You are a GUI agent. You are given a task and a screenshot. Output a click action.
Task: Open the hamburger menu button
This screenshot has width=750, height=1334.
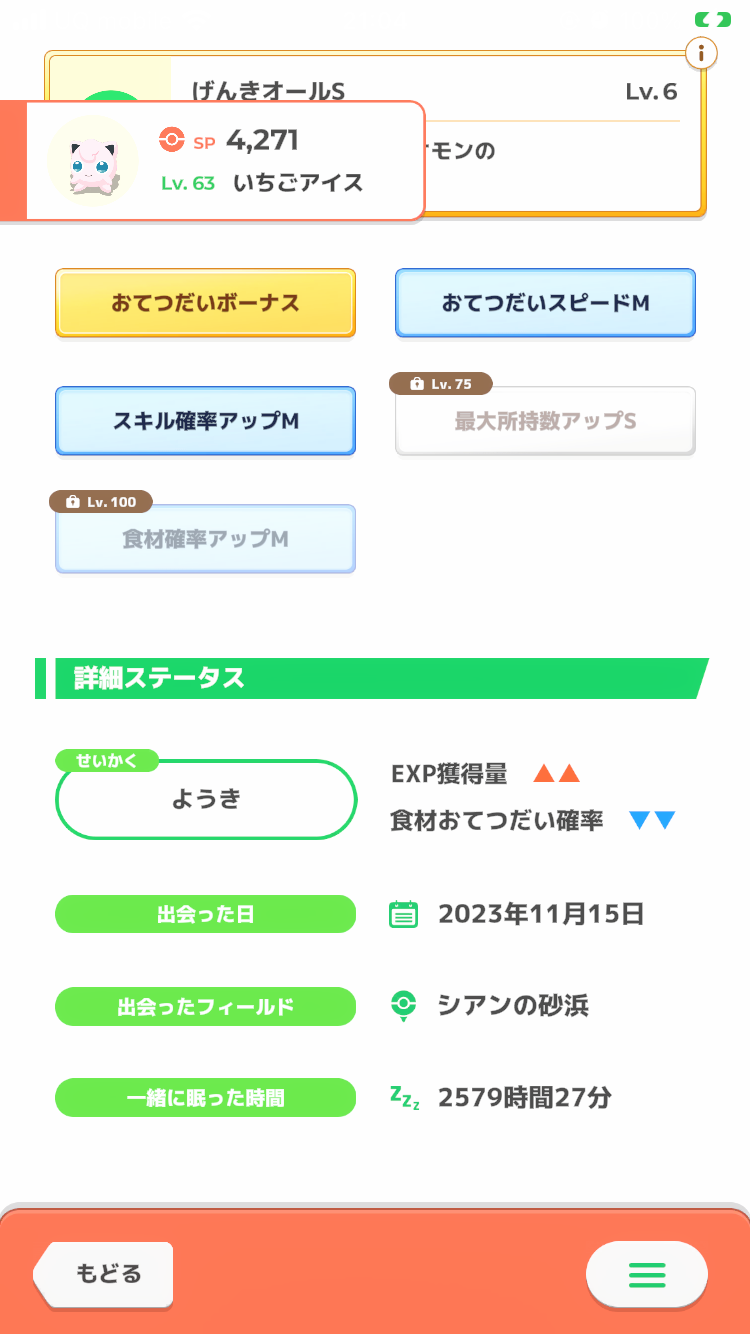tap(647, 1274)
